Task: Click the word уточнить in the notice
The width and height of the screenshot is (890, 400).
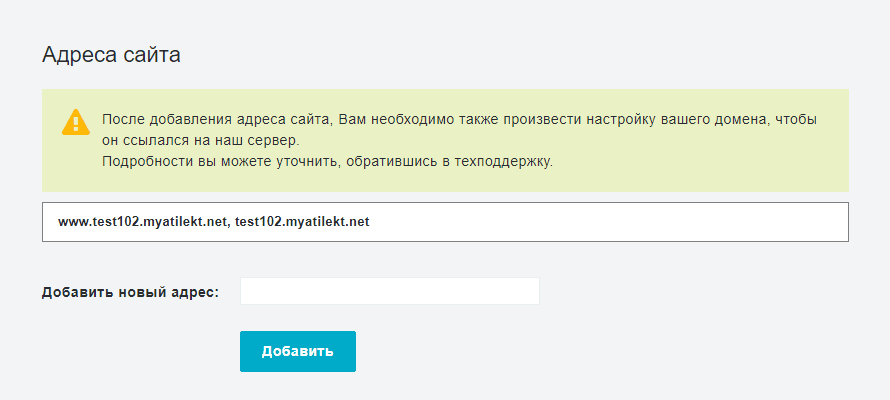Action: click(308, 162)
